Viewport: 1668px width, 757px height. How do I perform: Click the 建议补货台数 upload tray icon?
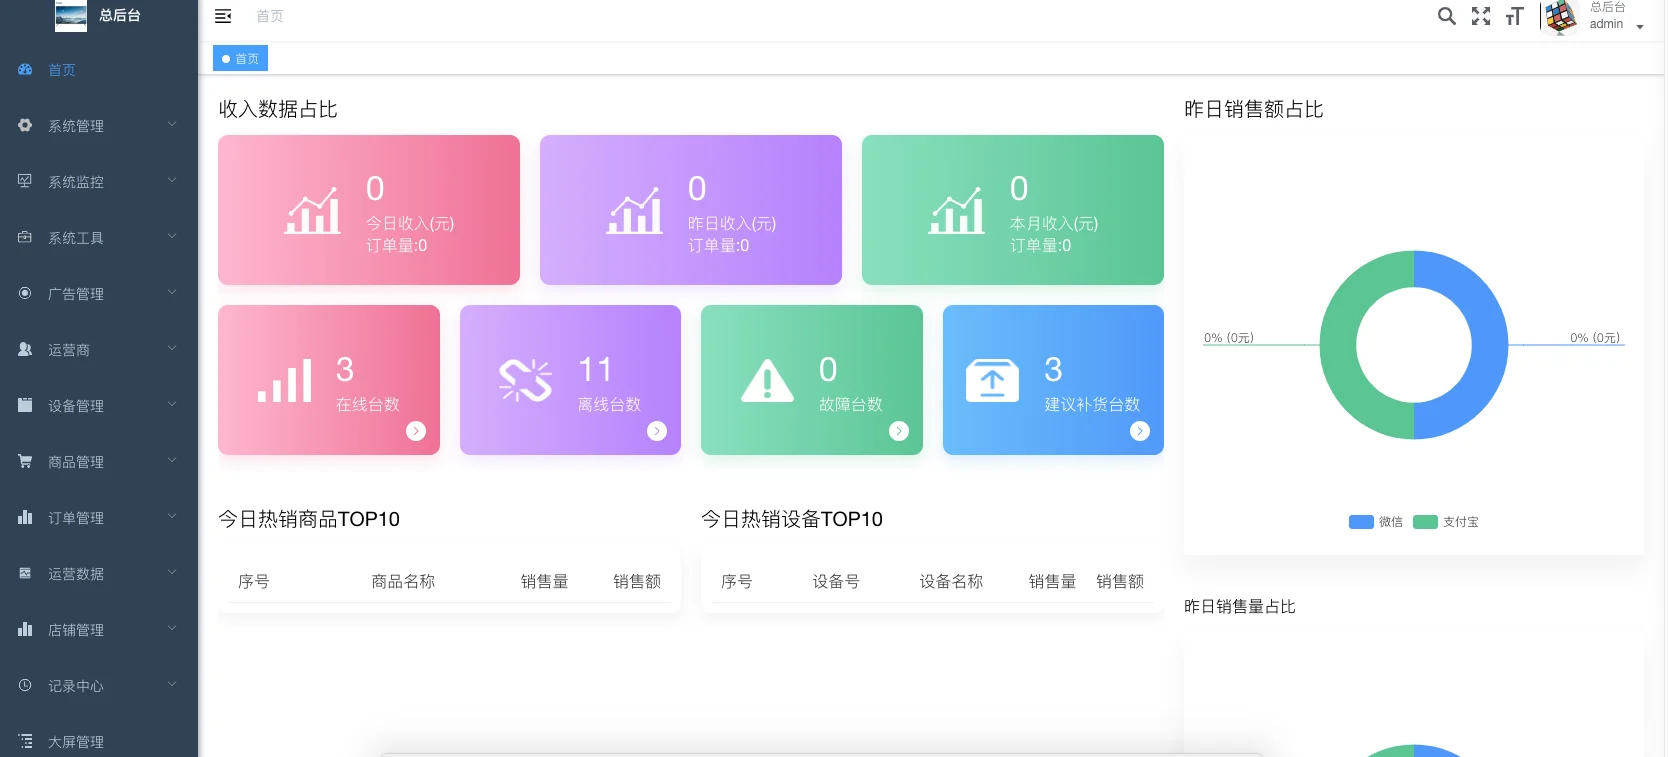click(x=992, y=380)
